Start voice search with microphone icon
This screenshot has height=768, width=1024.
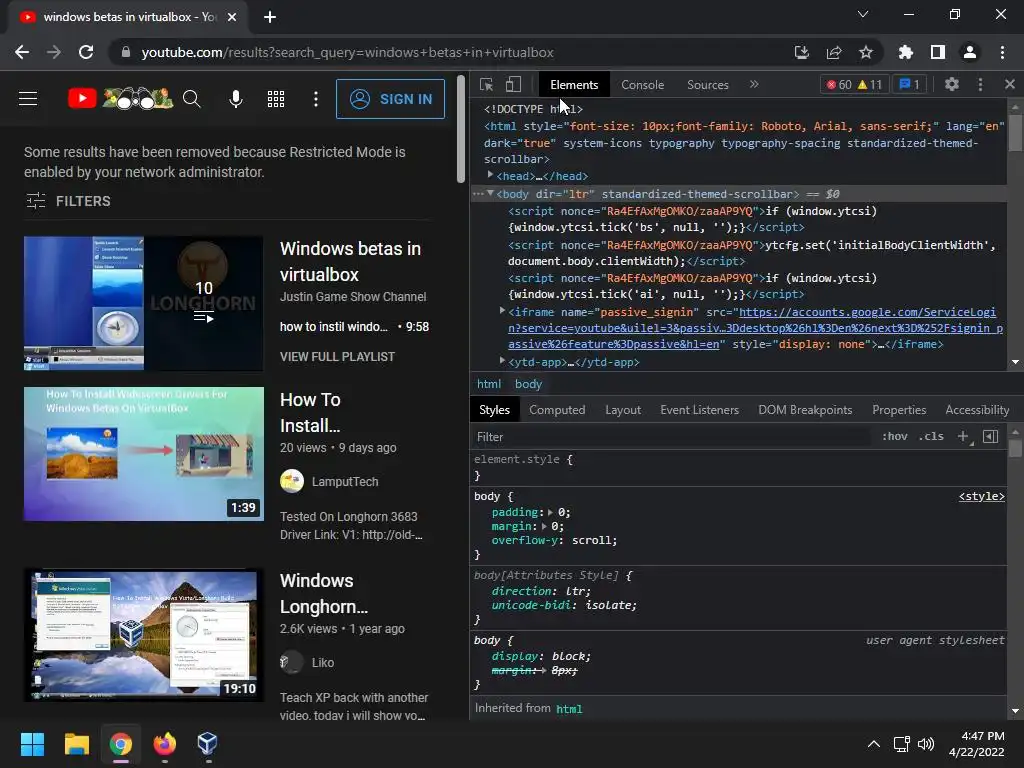(x=236, y=99)
